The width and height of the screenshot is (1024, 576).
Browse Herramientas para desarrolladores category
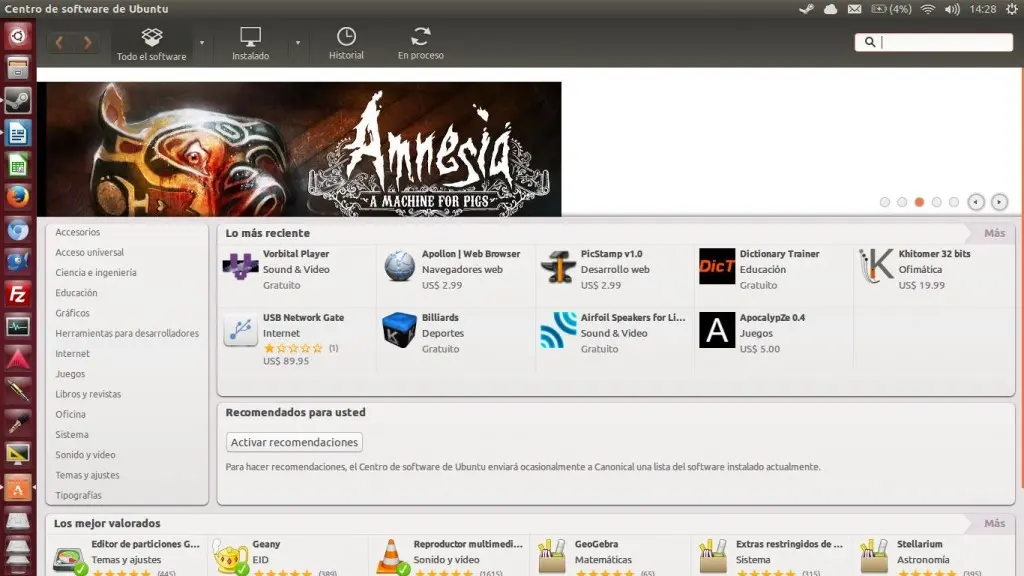pos(127,333)
